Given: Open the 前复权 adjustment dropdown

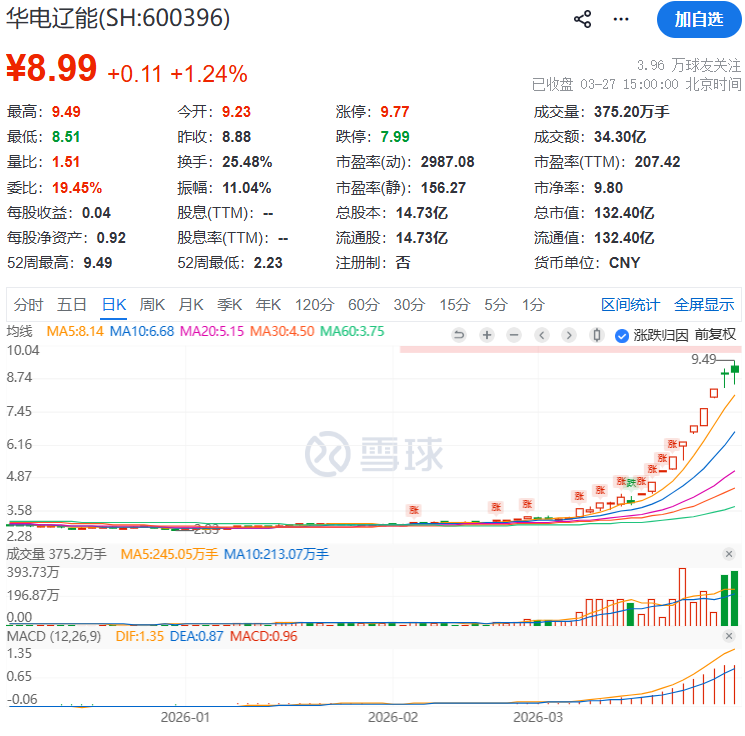Looking at the screenshot, I should click(x=715, y=335).
